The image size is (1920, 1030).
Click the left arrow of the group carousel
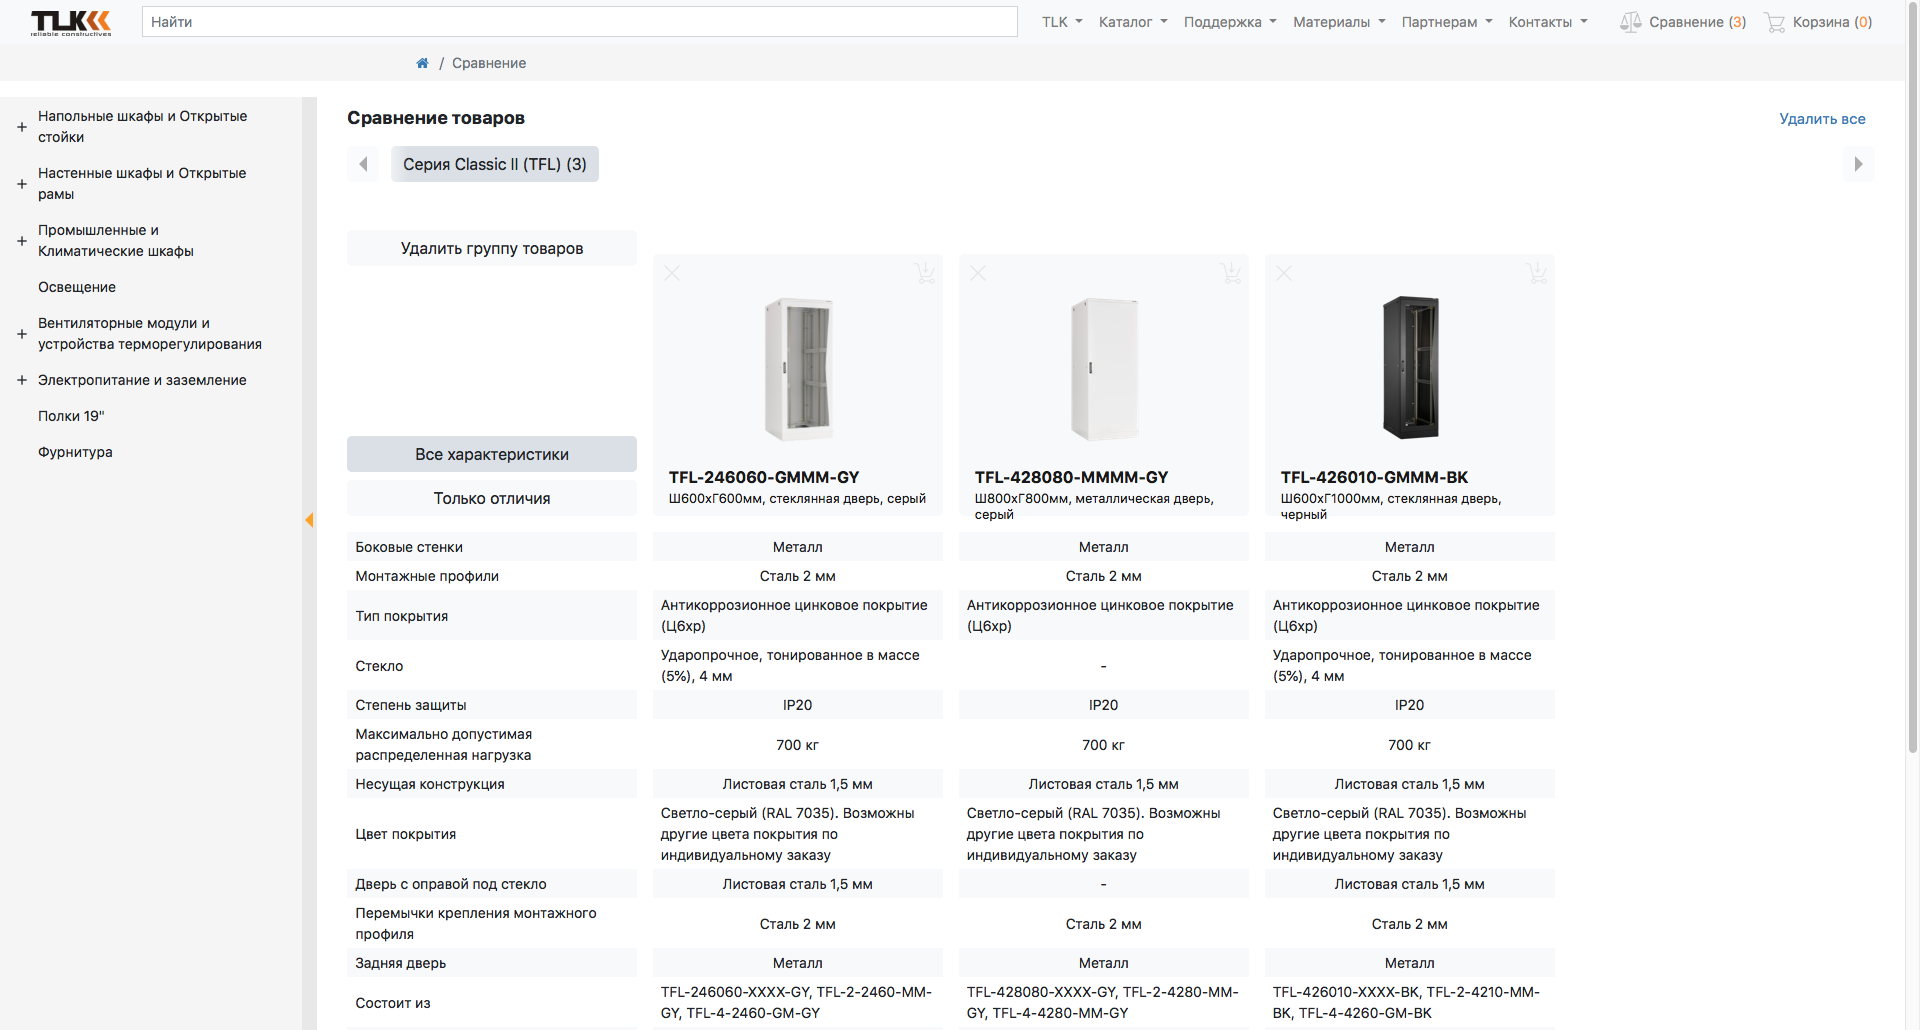click(x=363, y=164)
